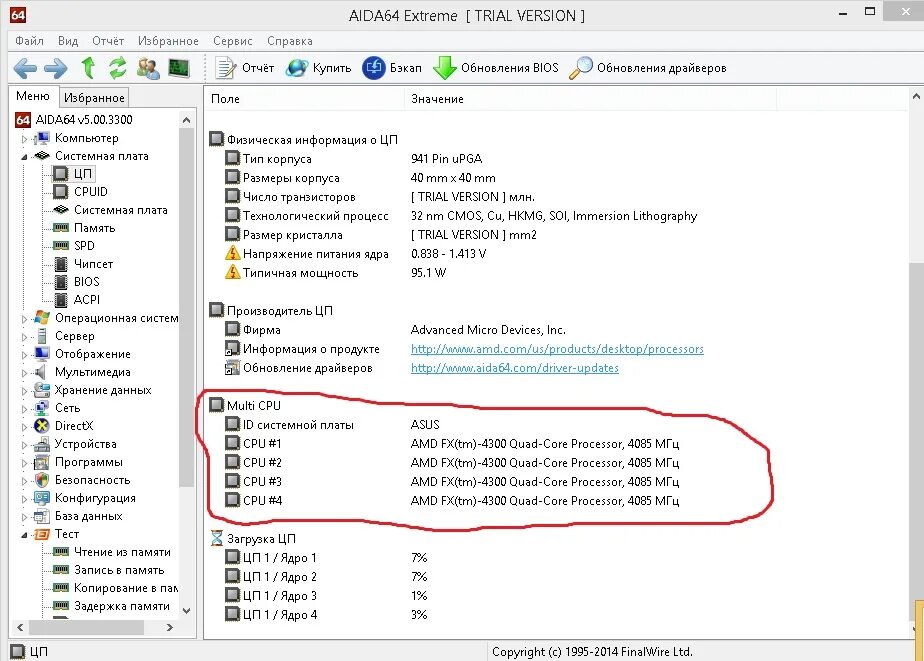
Task: Click the green monitor diagnostics toolbar icon
Action: pos(179,68)
